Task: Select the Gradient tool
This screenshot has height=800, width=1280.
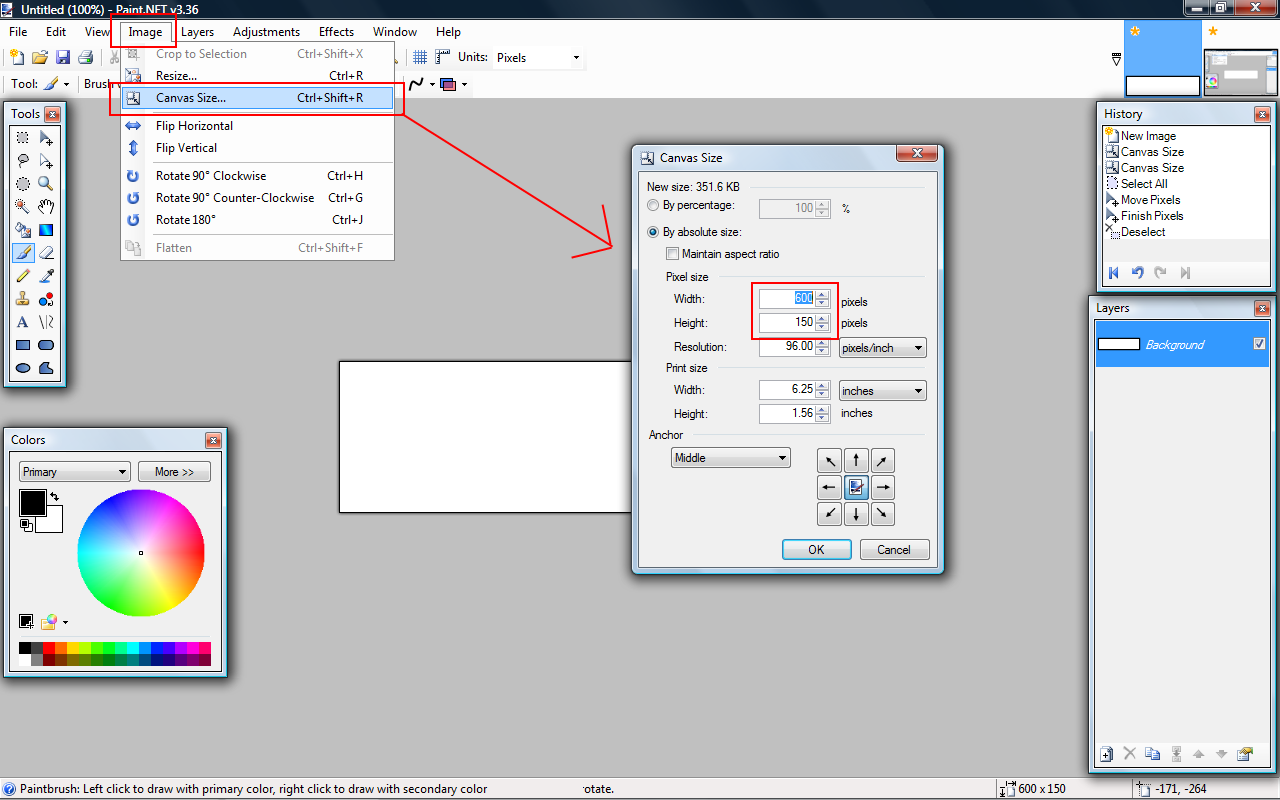Action: pos(46,230)
